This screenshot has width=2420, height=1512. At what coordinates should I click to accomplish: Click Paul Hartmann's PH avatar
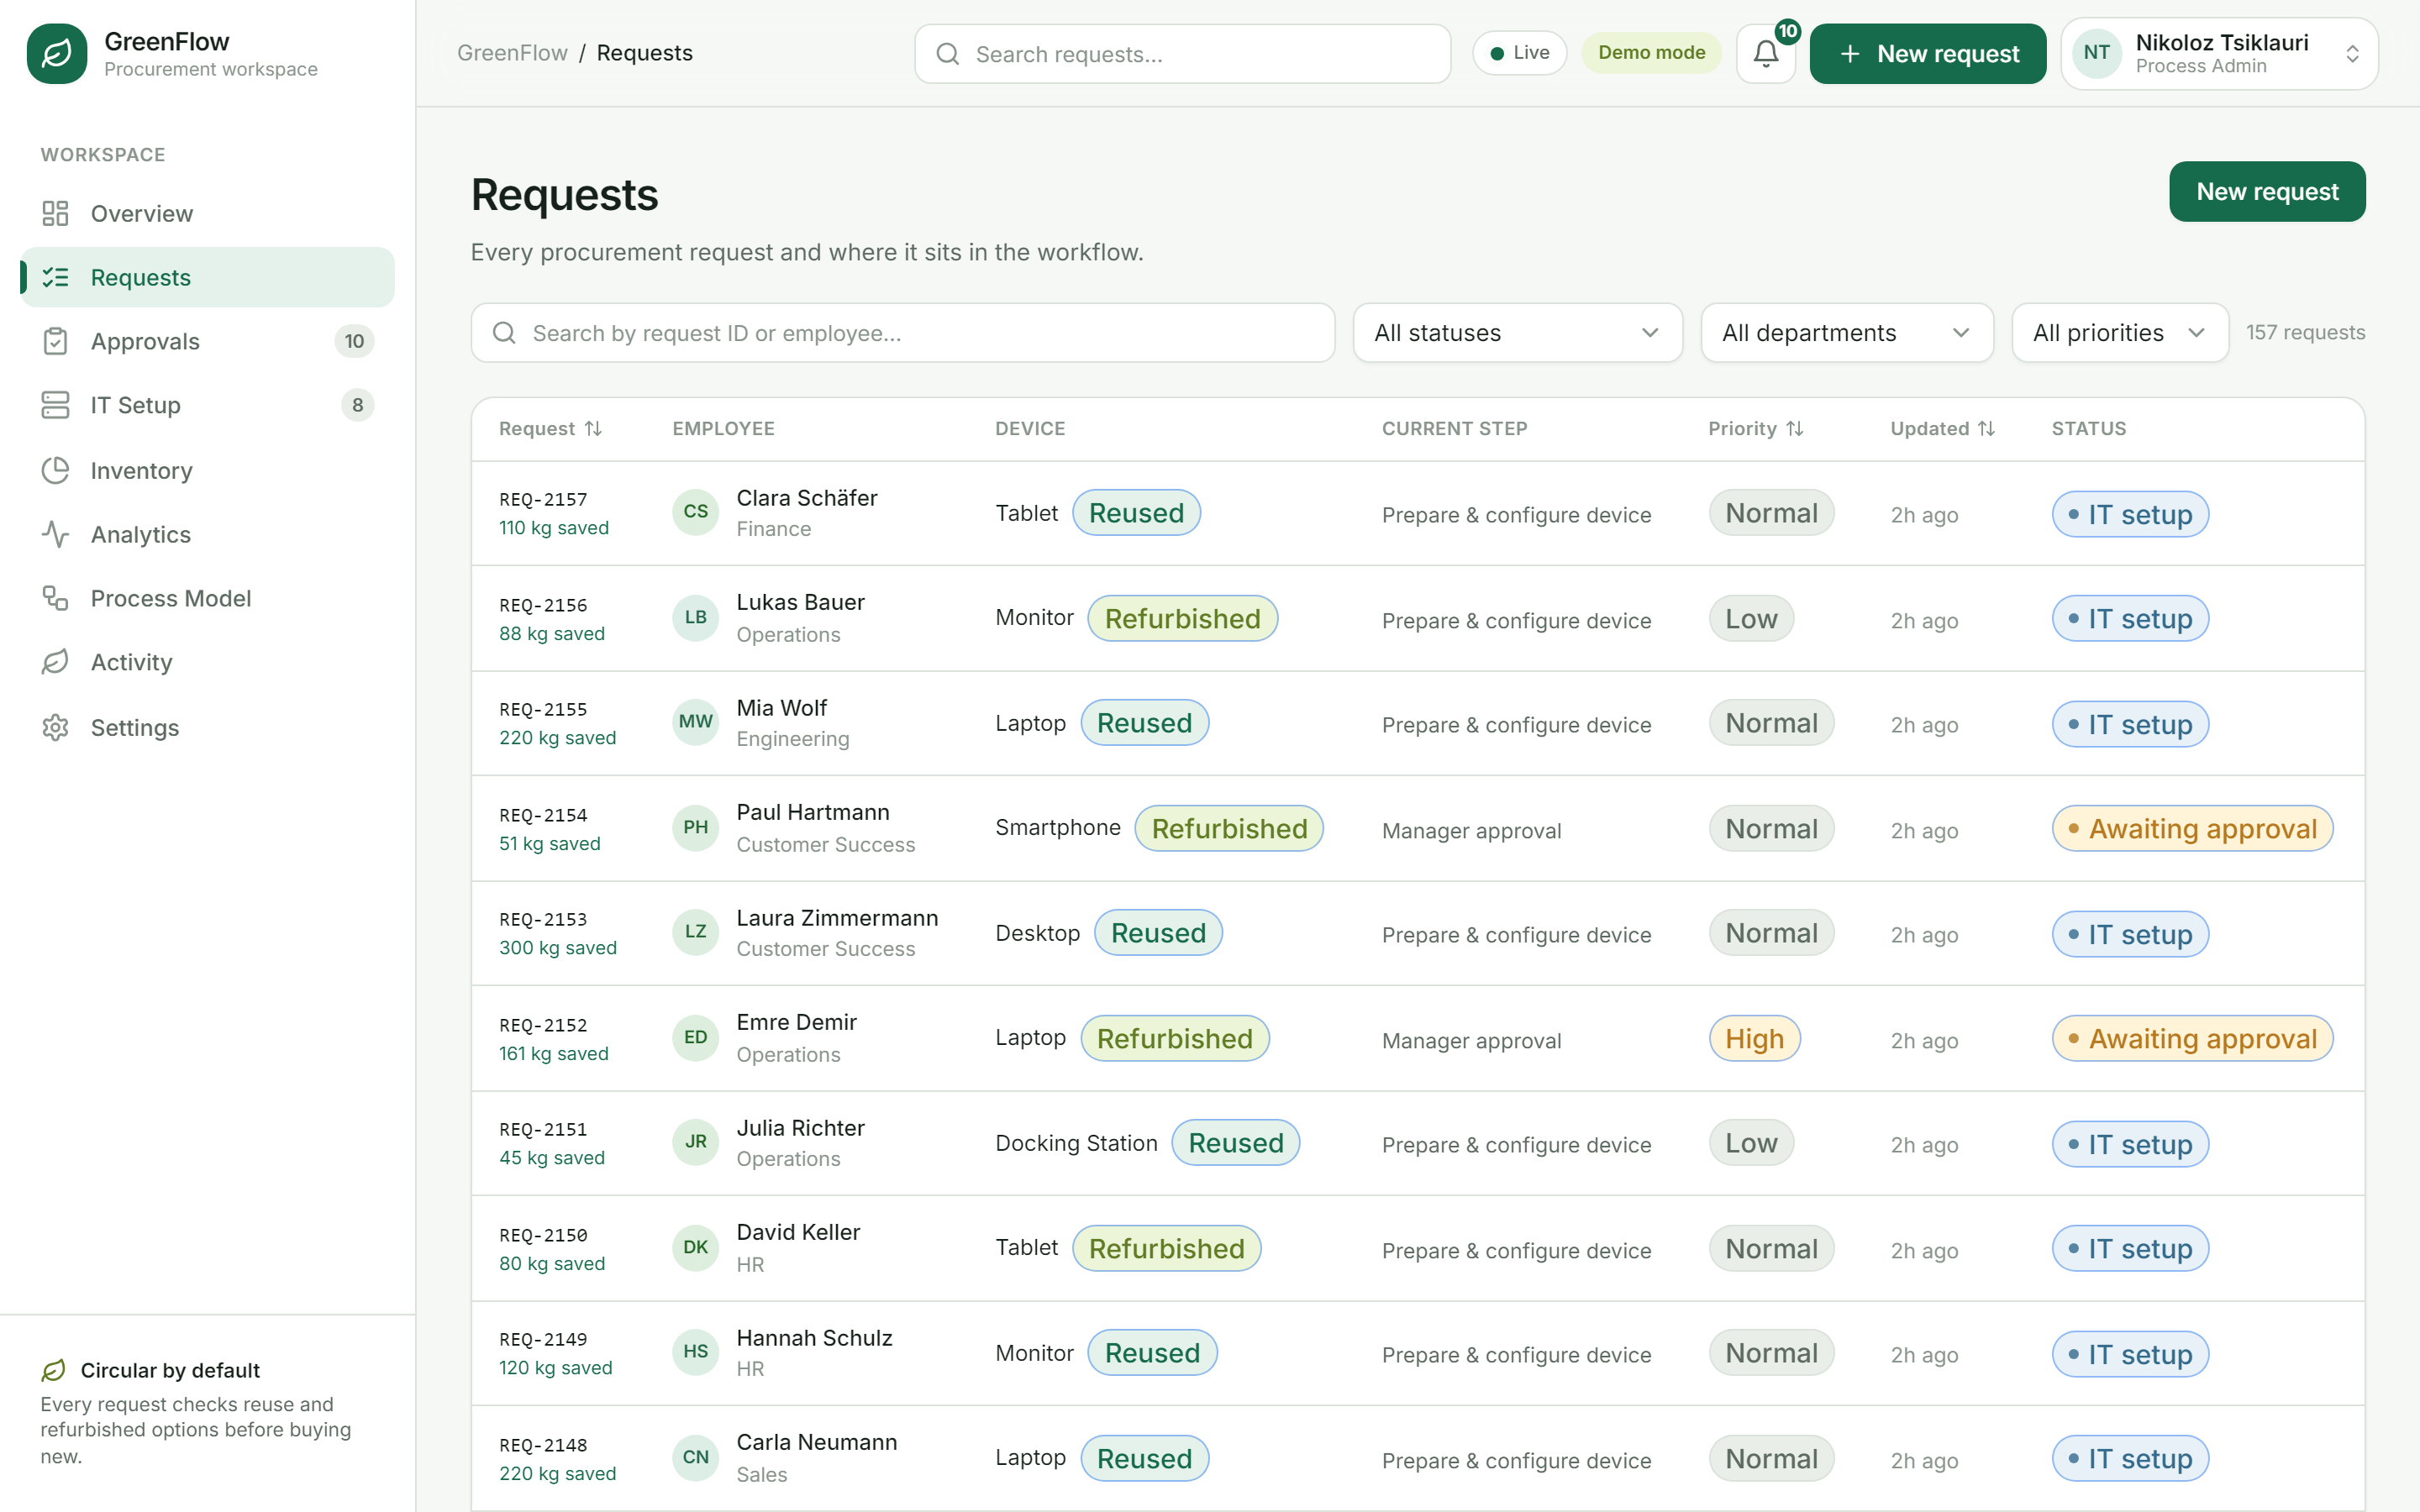click(x=696, y=827)
